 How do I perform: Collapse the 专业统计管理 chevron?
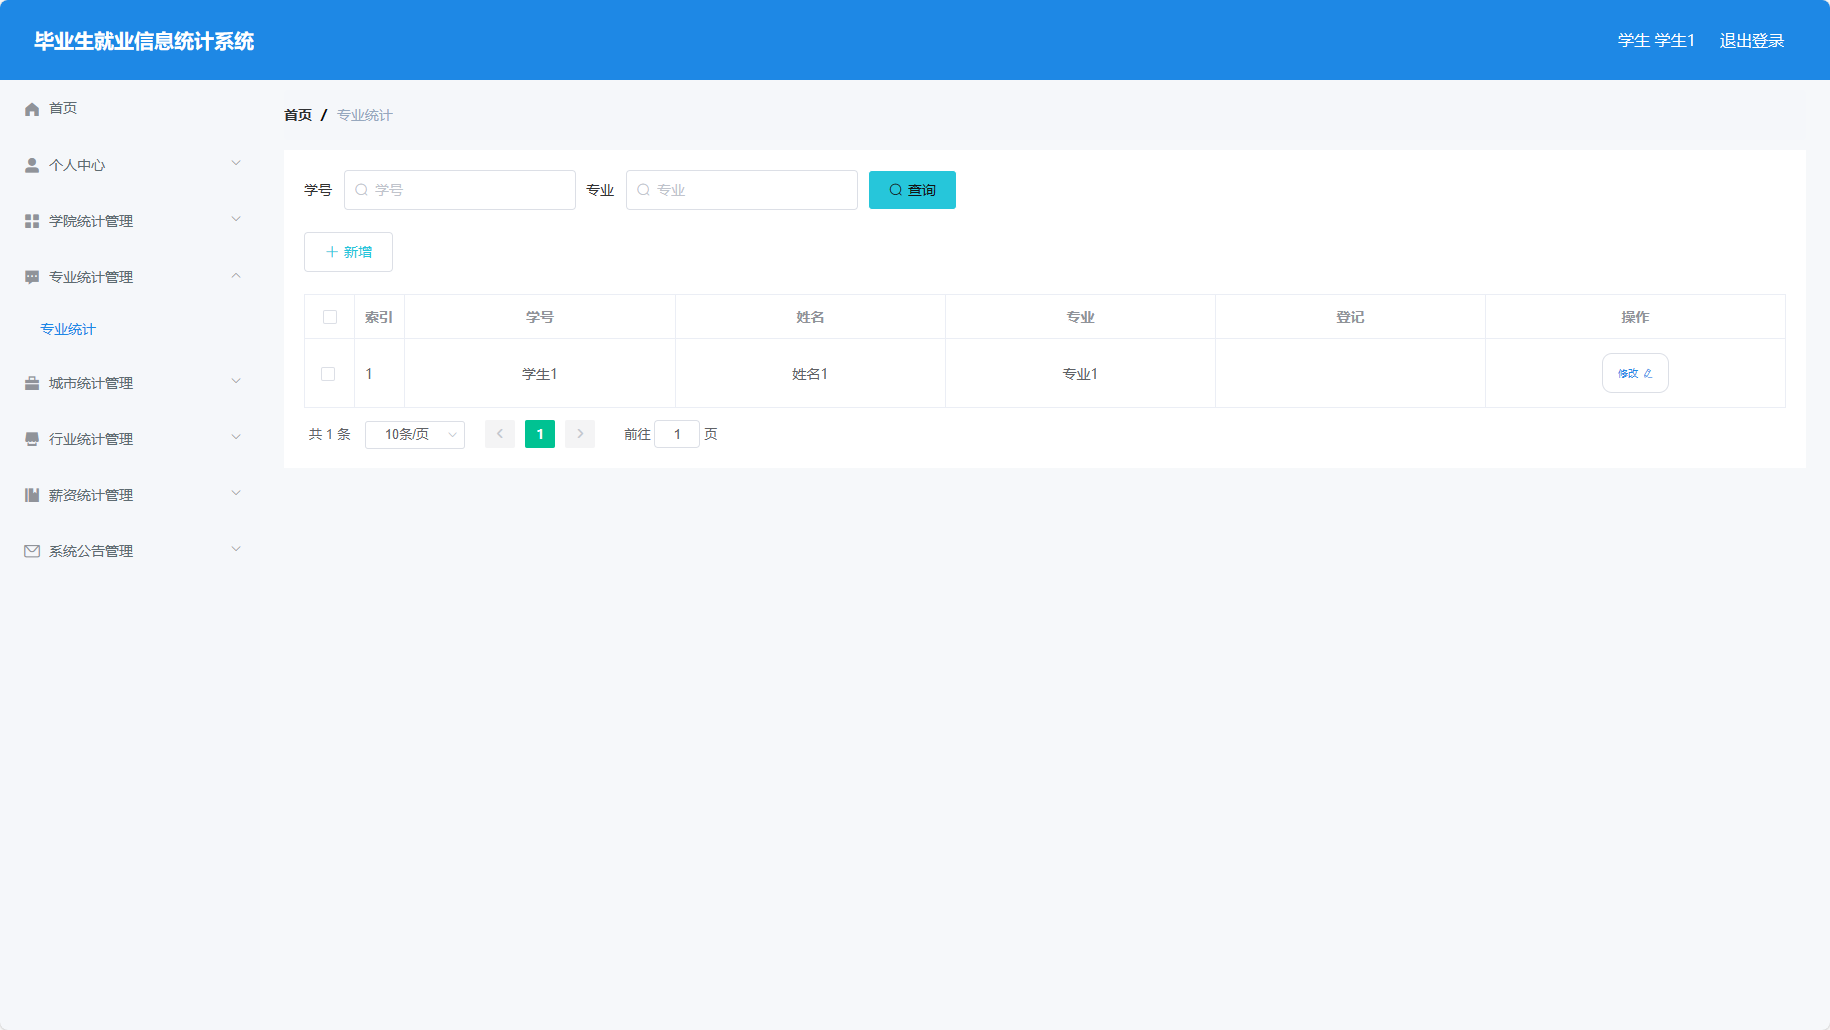click(236, 275)
